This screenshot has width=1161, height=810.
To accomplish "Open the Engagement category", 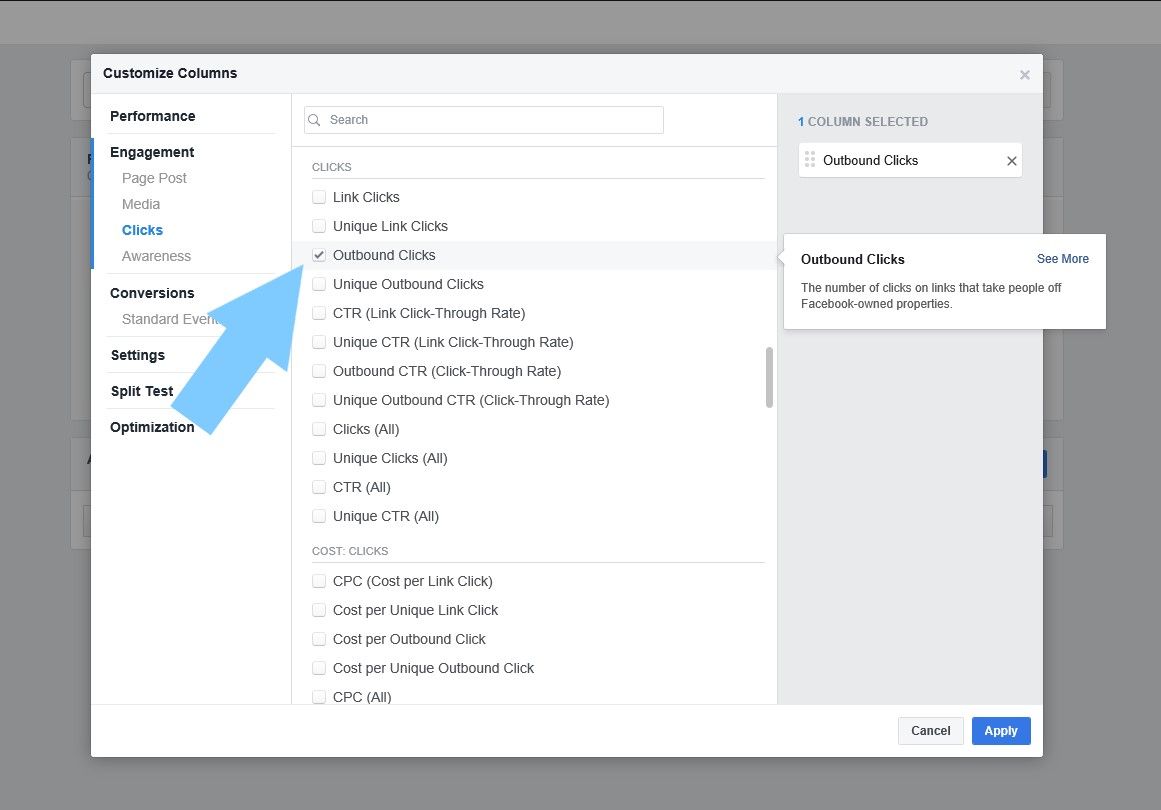I will coord(152,152).
